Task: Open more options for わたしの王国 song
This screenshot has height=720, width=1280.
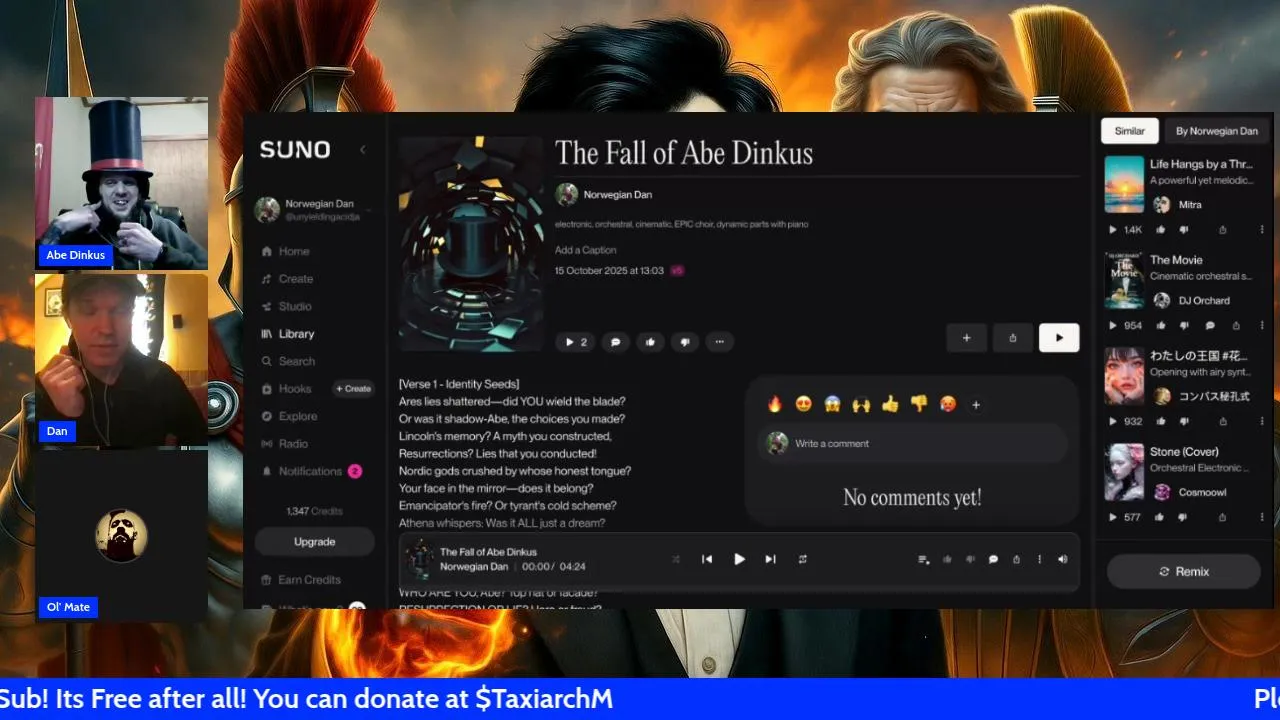Action: (1262, 421)
